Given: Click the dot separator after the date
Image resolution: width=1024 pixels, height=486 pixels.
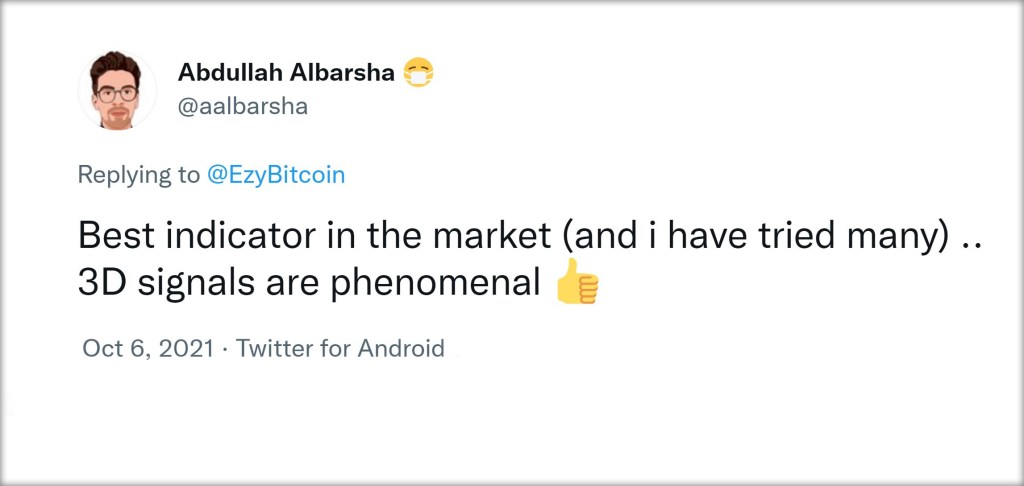Looking at the screenshot, I should coord(225,349).
